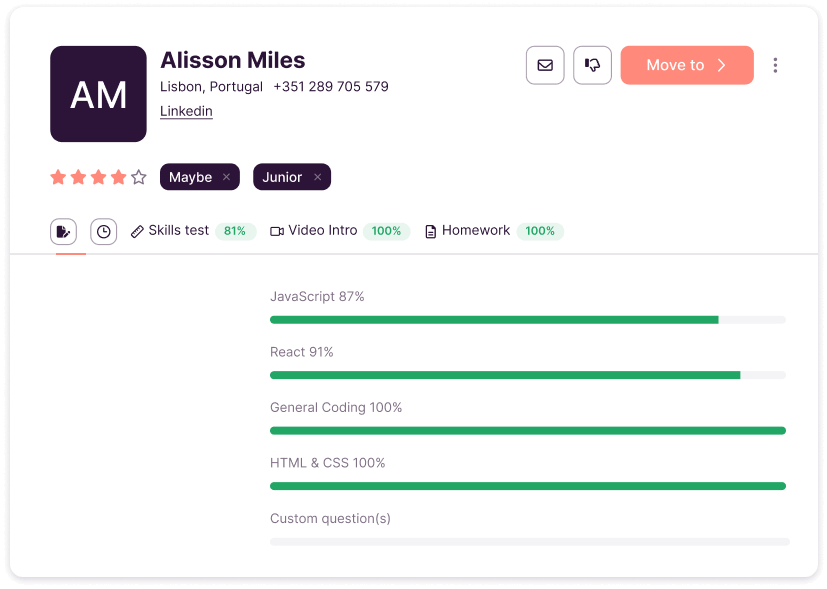This screenshot has width=827, height=589.
Task: Click the phone number +351 289 705 579
Action: click(x=331, y=87)
